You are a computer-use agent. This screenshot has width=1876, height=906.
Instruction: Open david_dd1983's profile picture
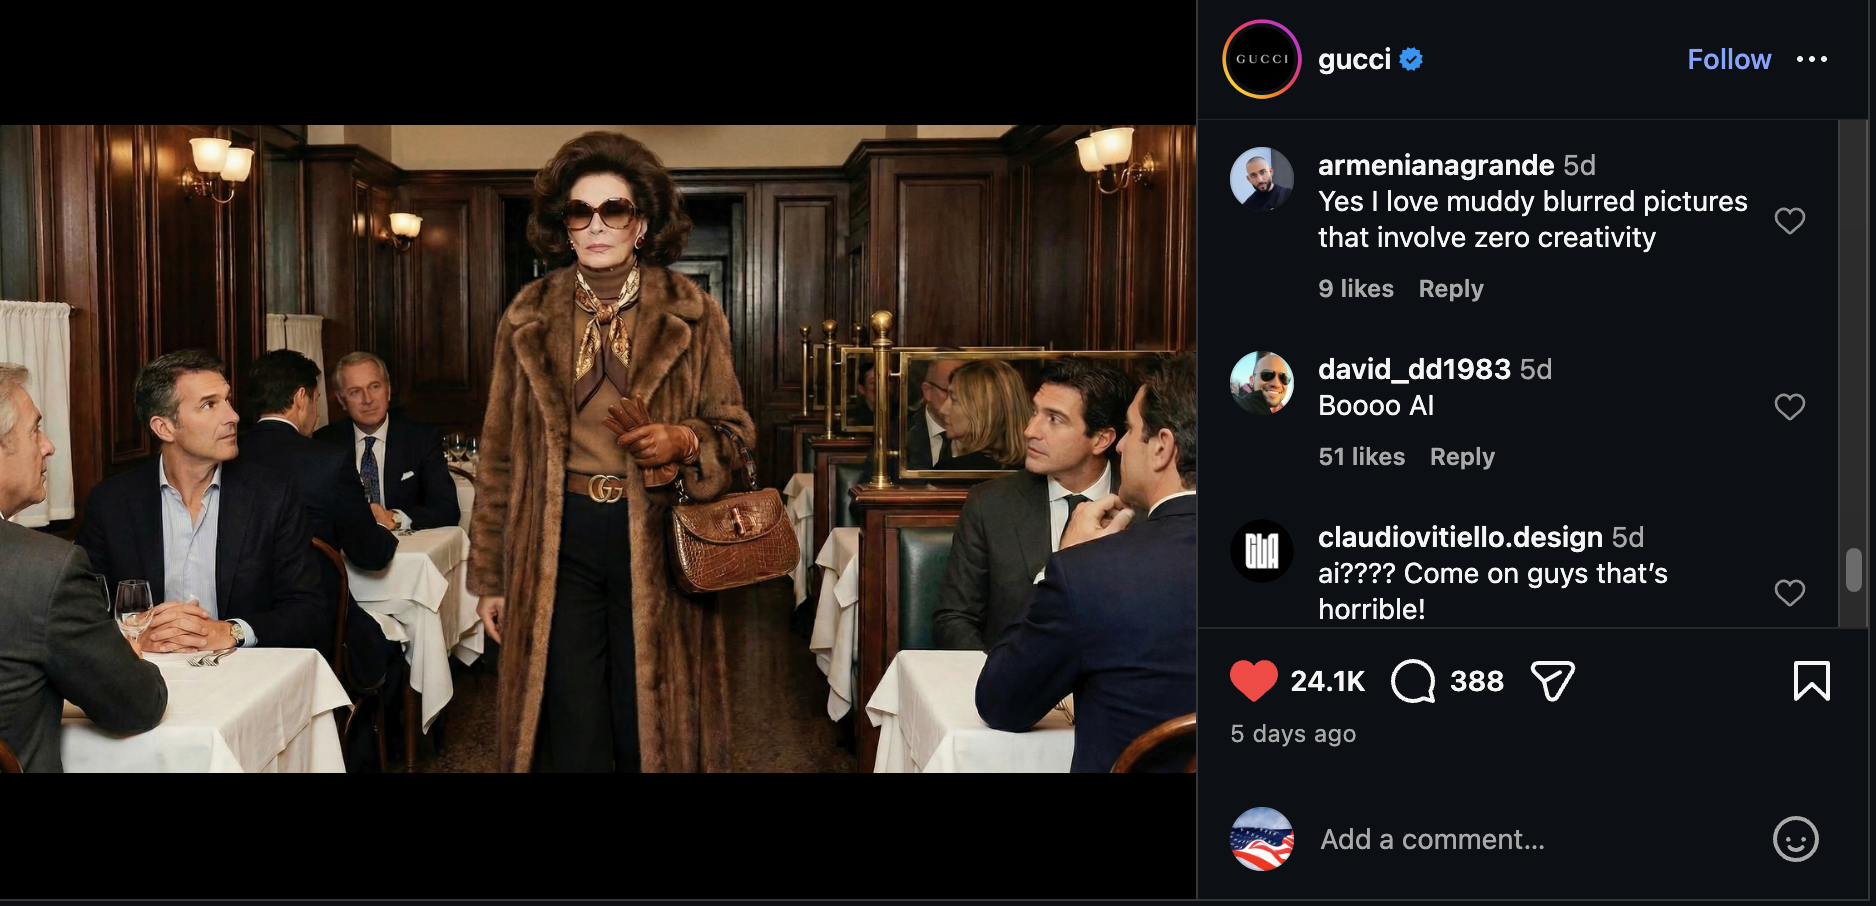[1262, 382]
